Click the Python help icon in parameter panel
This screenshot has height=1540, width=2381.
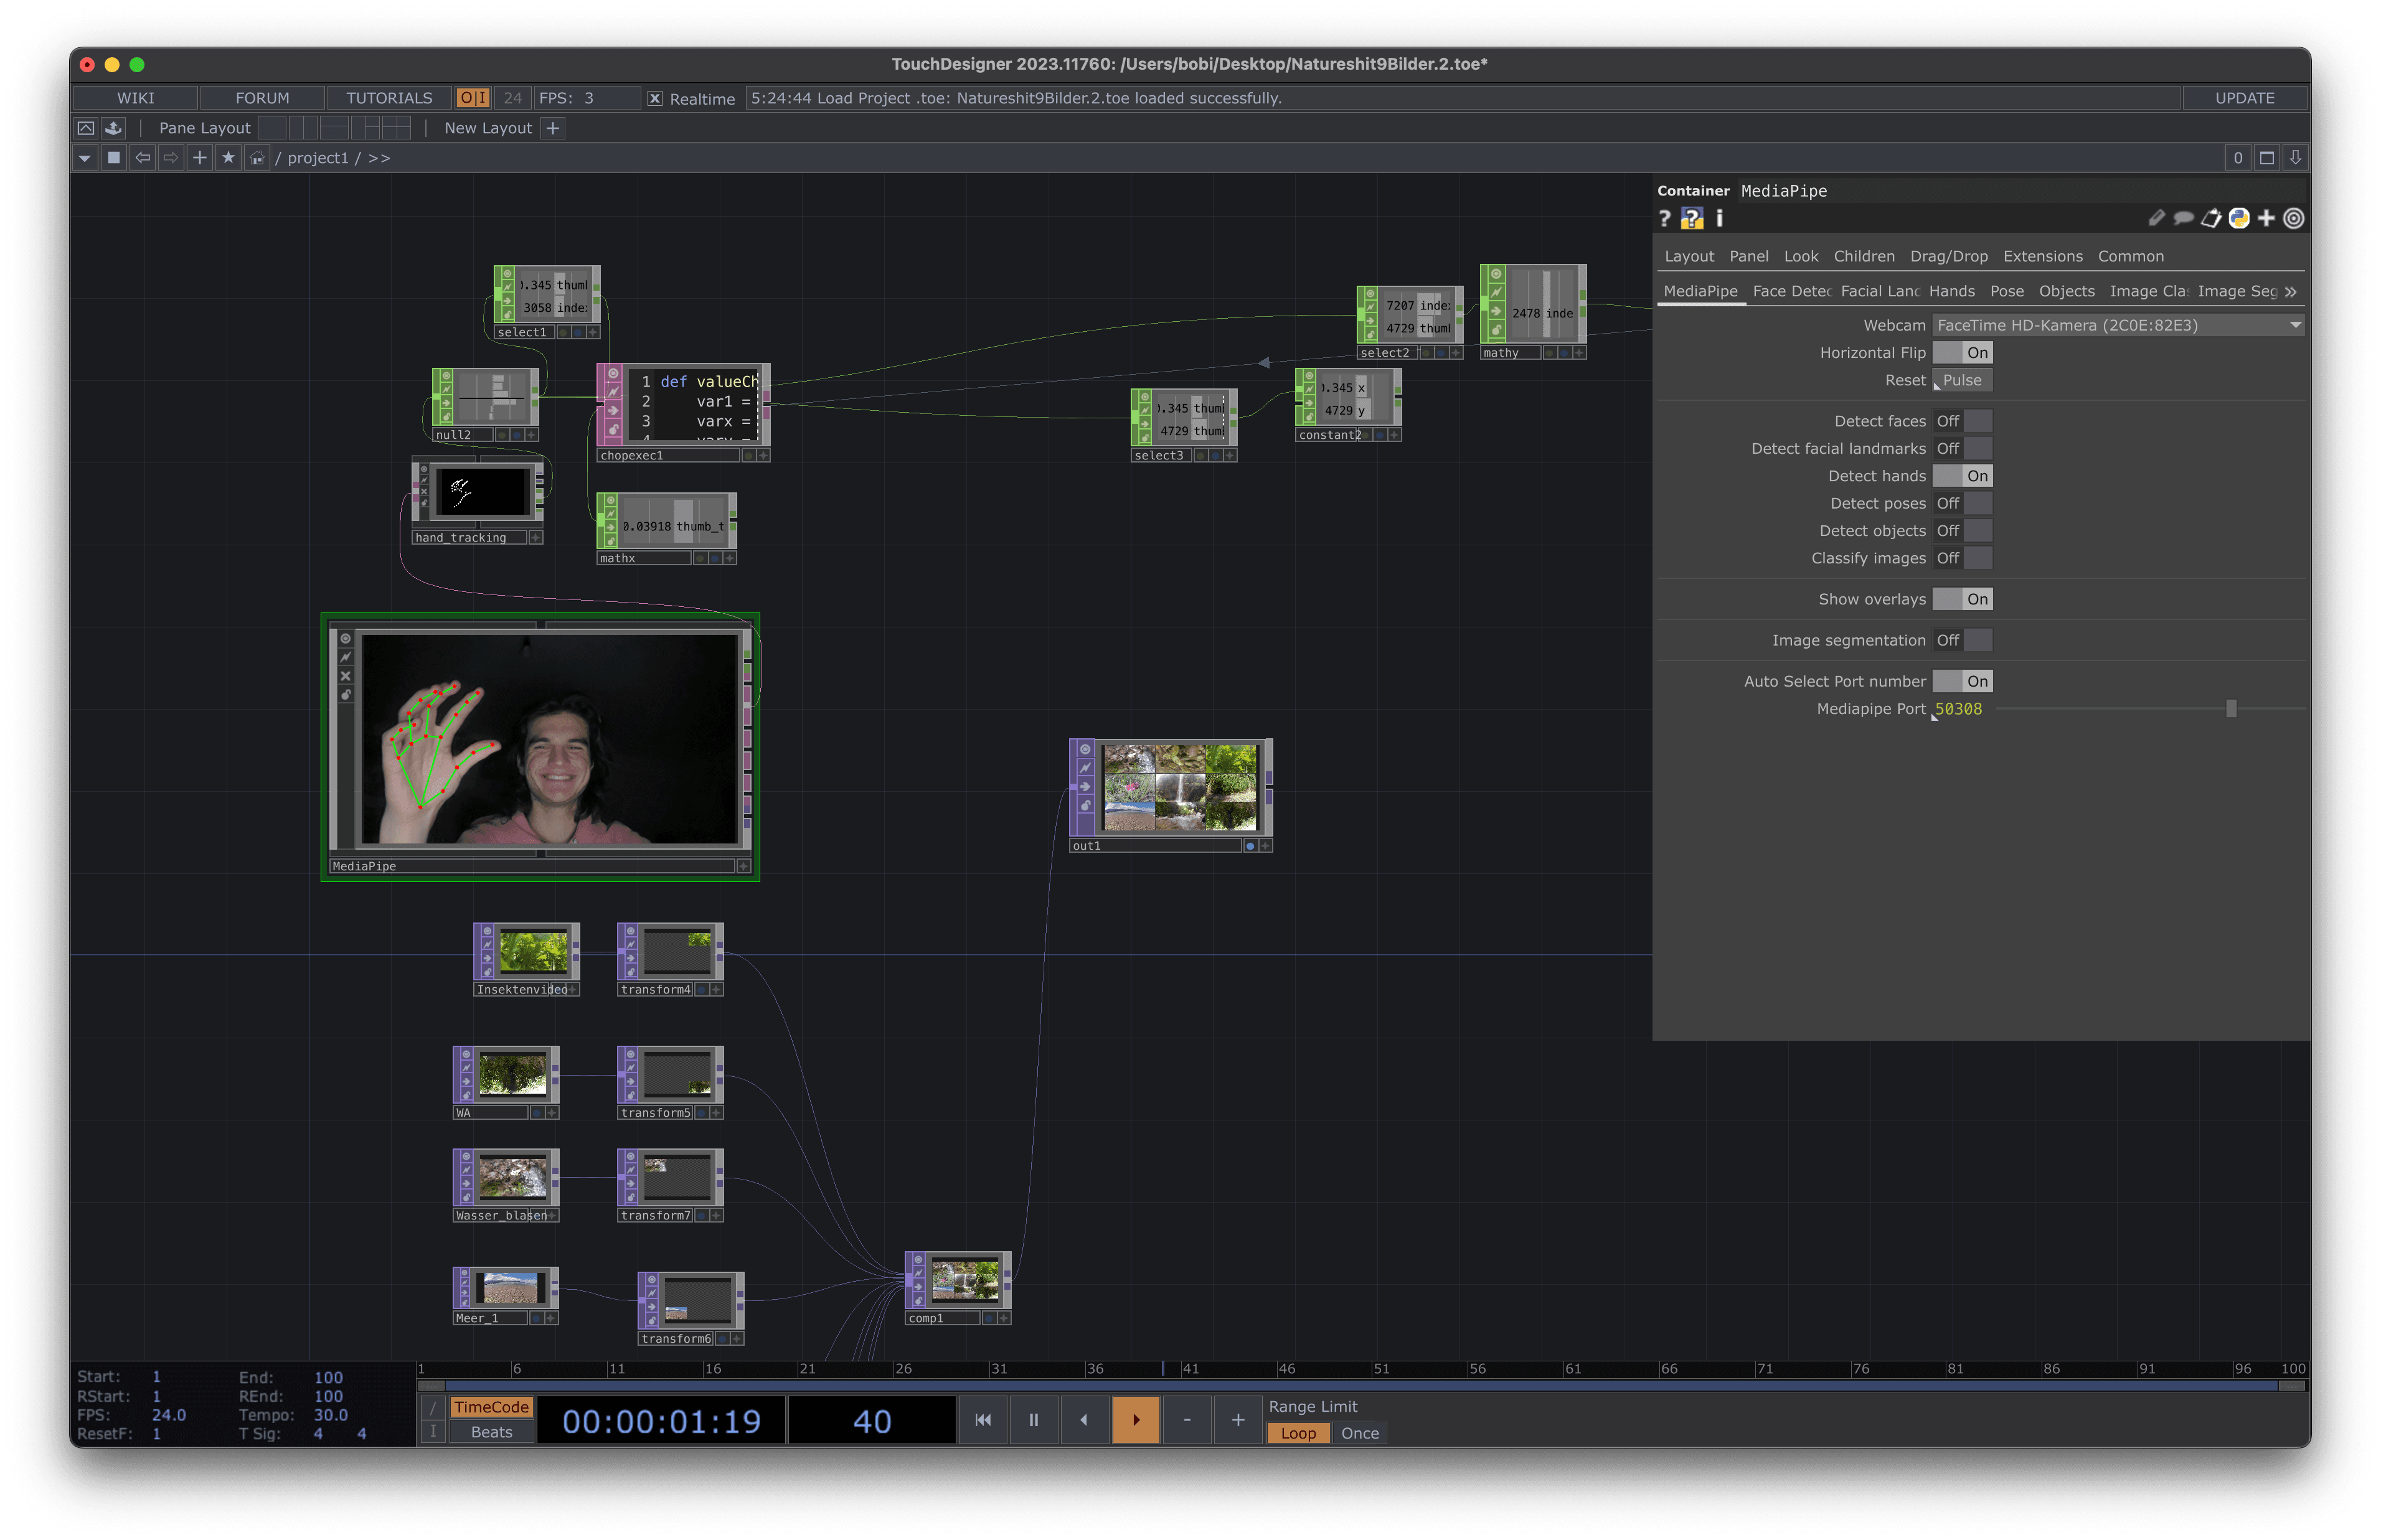[x=1691, y=218]
